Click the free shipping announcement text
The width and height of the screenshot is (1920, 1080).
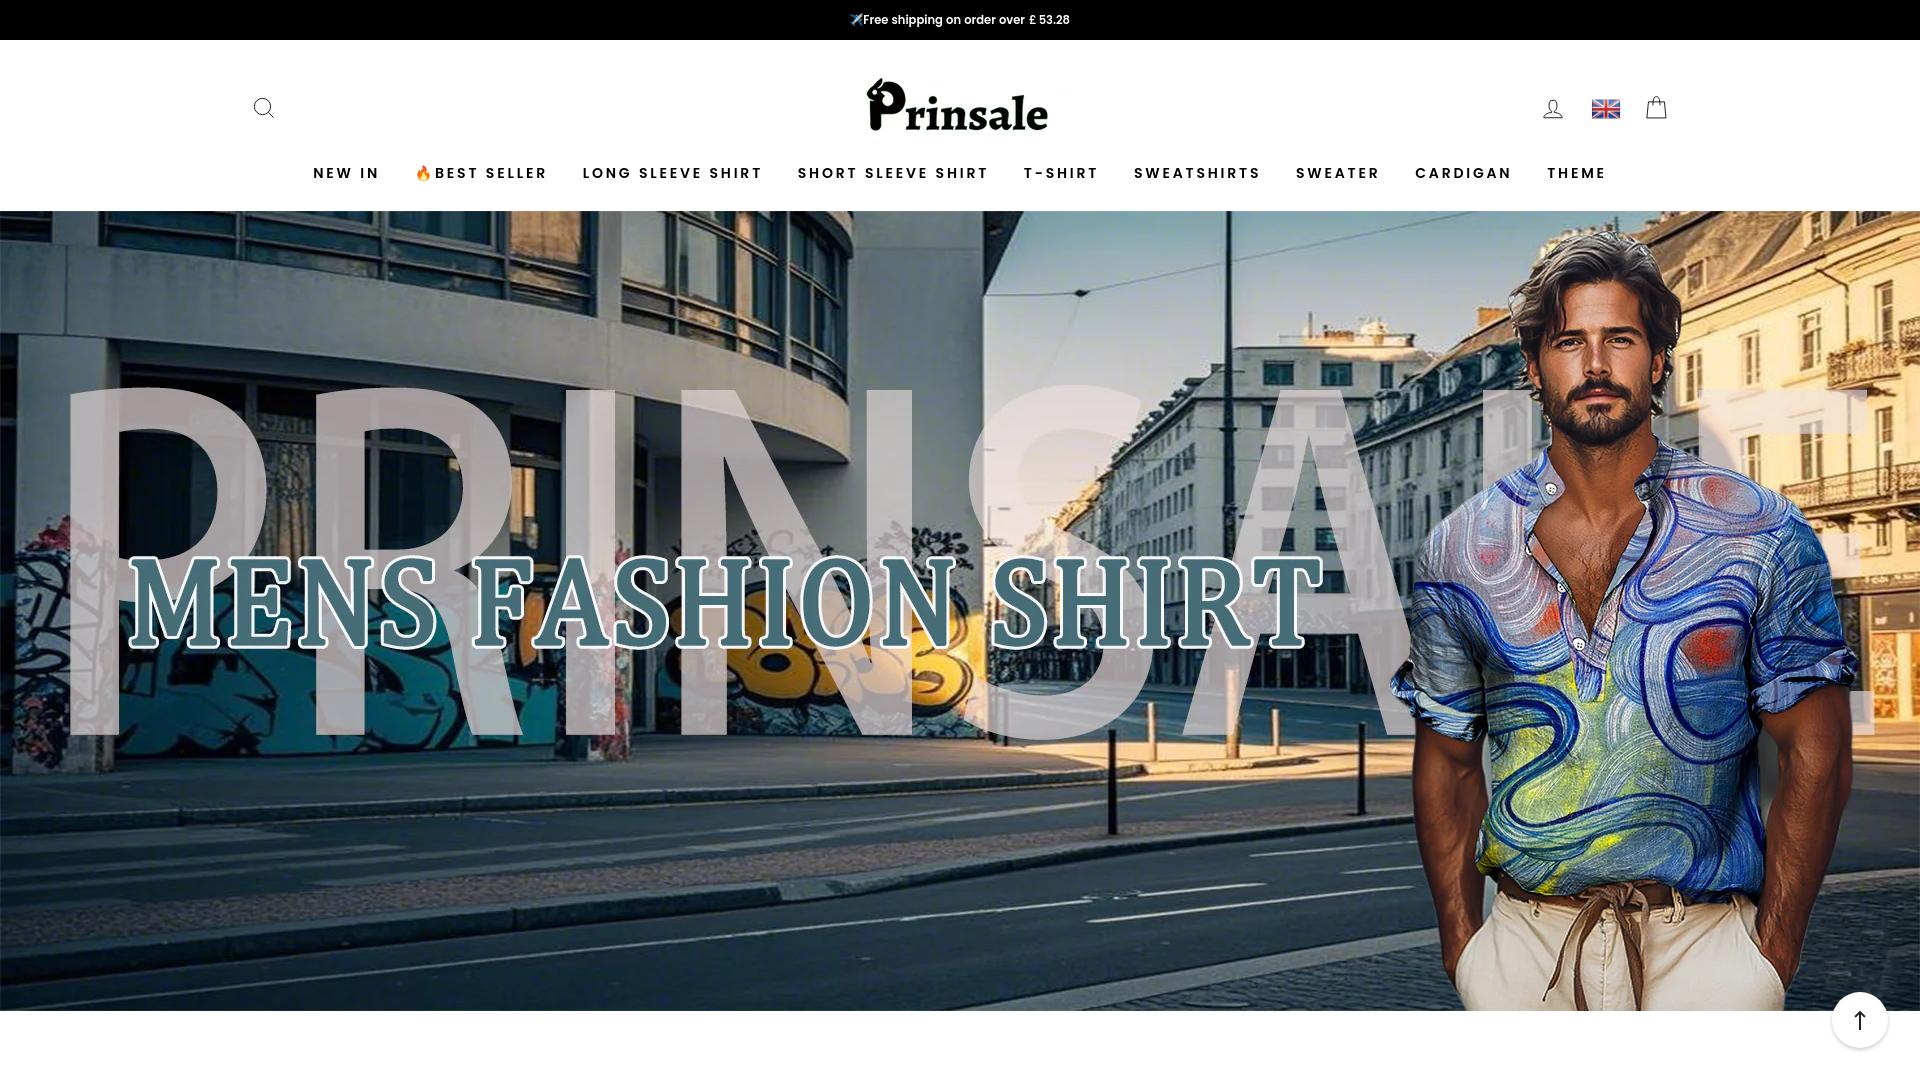[966, 20]
